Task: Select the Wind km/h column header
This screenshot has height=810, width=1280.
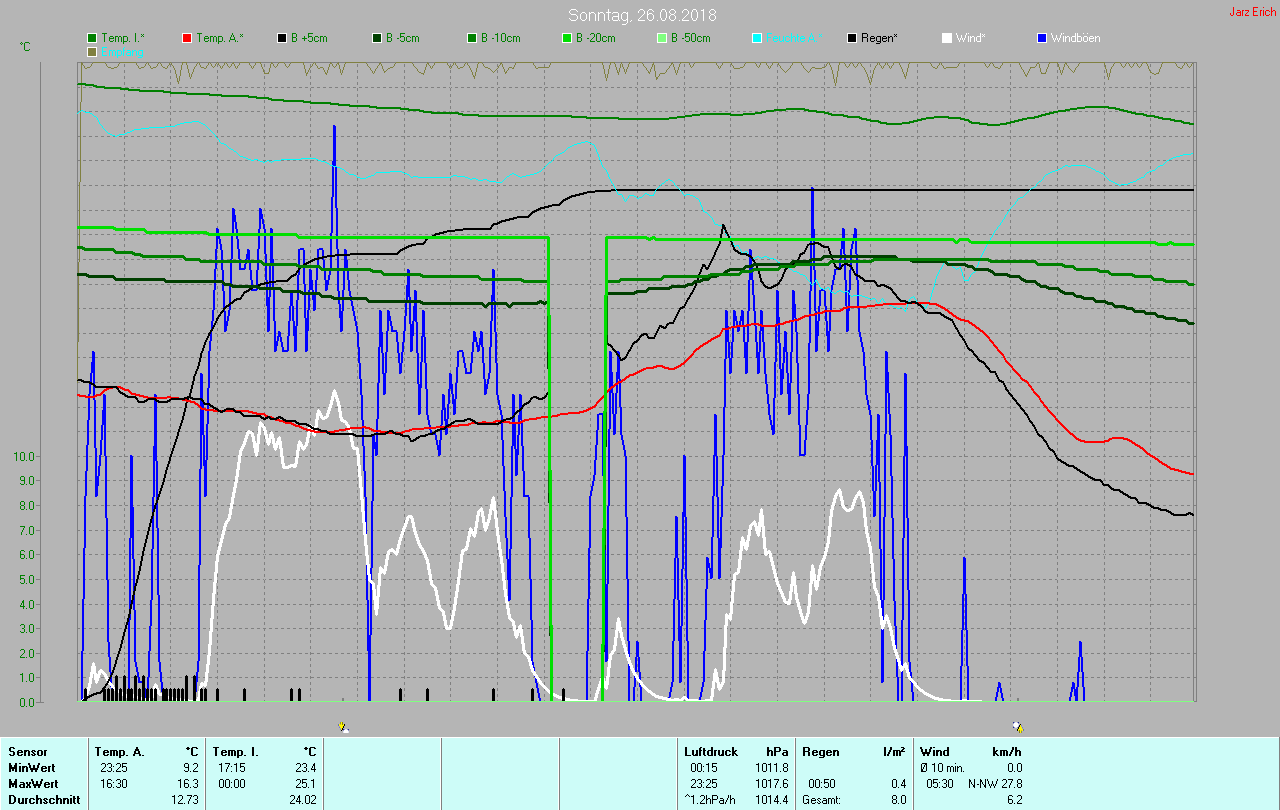Action: coord(934,751)
